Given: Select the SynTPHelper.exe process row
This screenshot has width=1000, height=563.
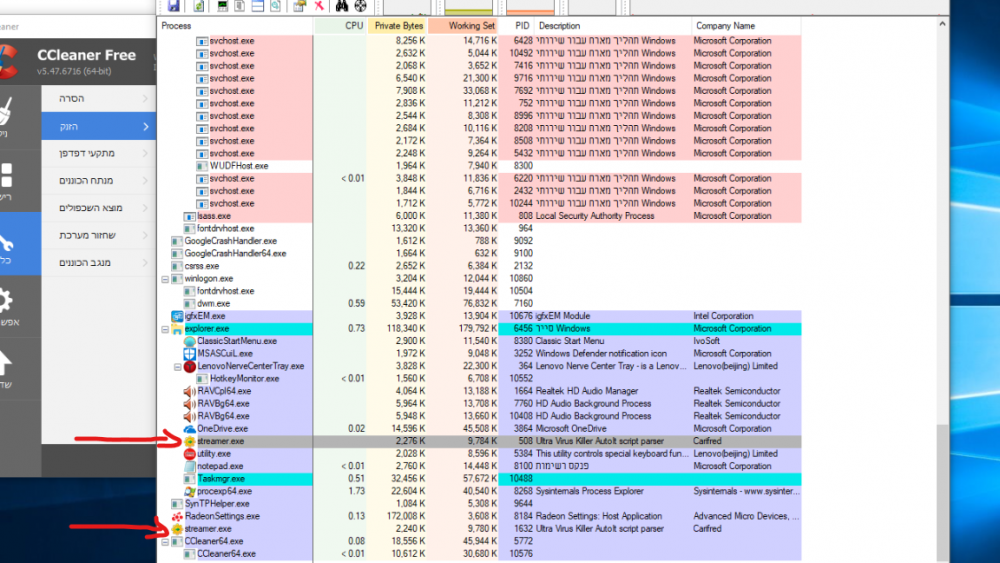Looking at the screenshot, I should coord(479,504).
